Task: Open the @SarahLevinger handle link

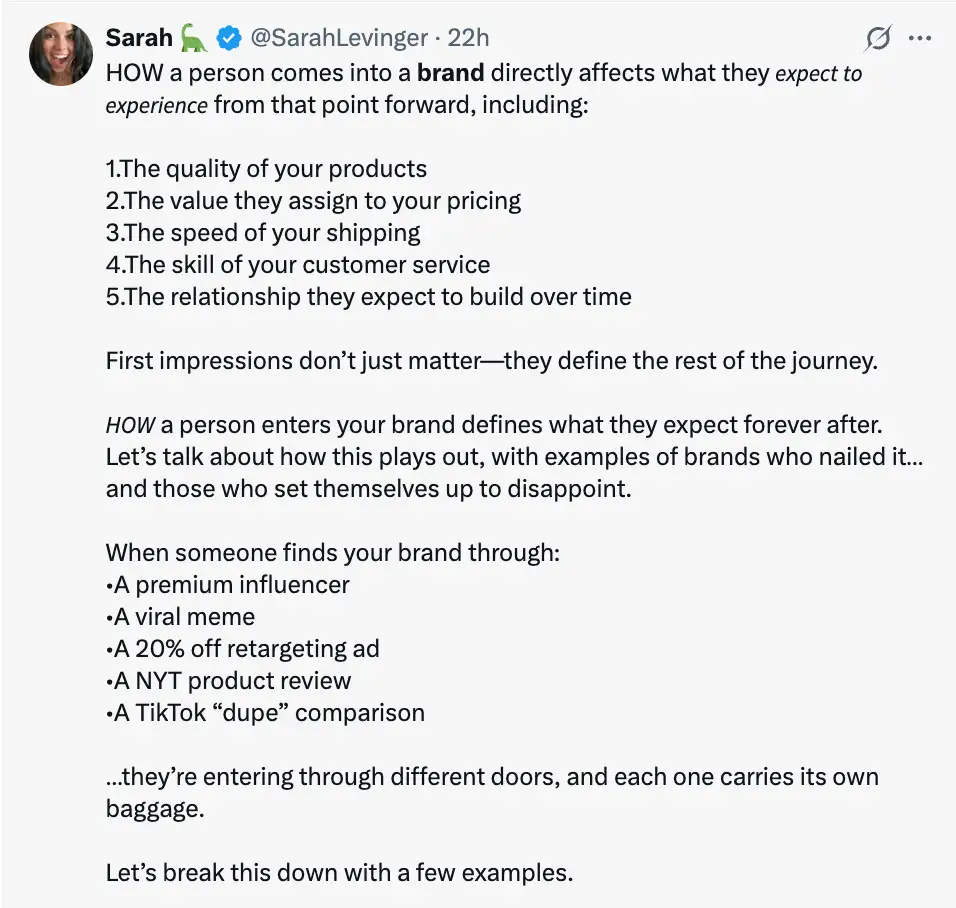Action: [x=339, y=38]
